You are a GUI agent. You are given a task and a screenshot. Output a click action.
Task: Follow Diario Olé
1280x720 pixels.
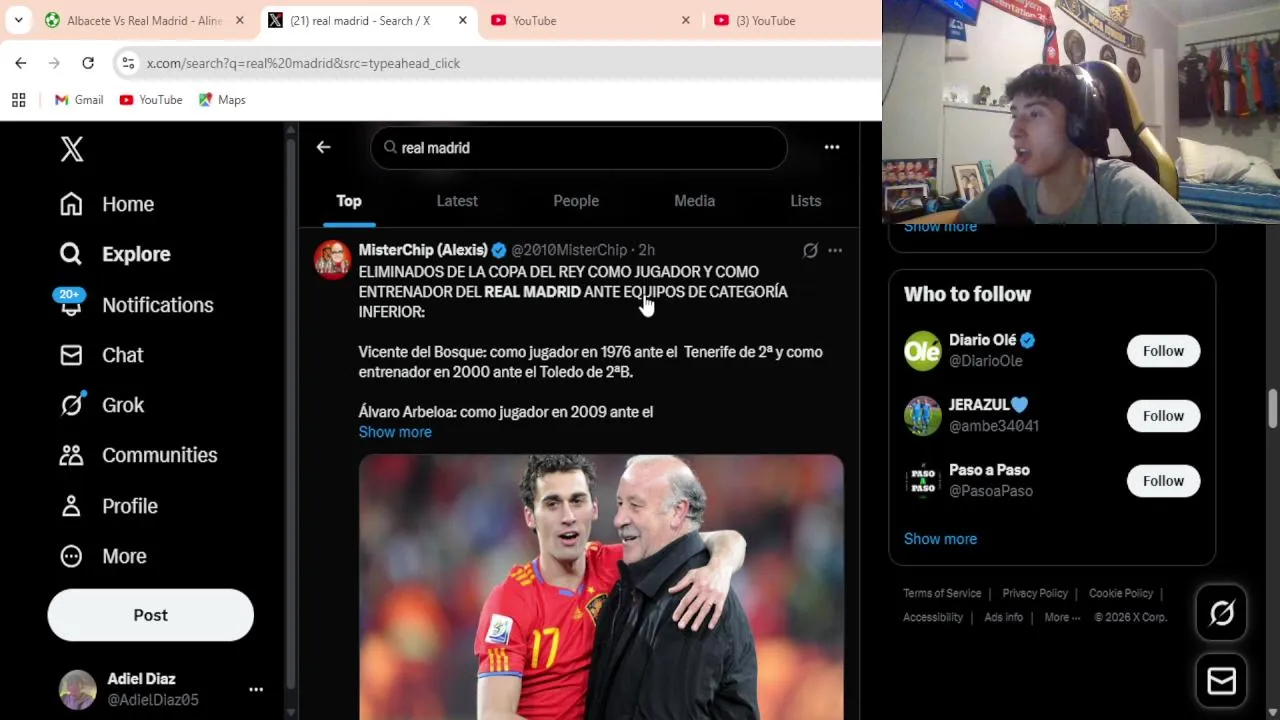[1163, 351]
